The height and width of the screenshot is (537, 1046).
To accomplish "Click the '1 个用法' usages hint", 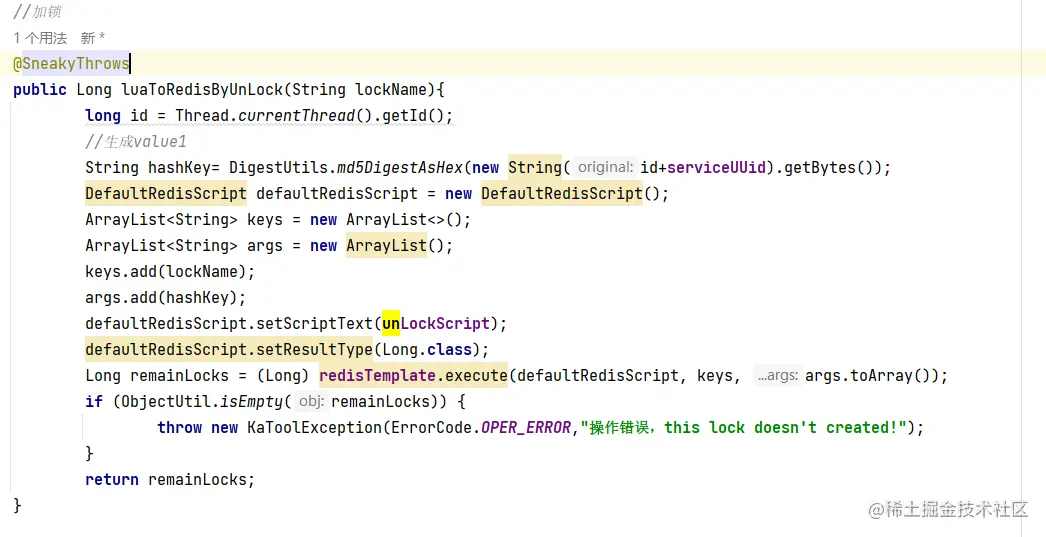I will 40,38.
